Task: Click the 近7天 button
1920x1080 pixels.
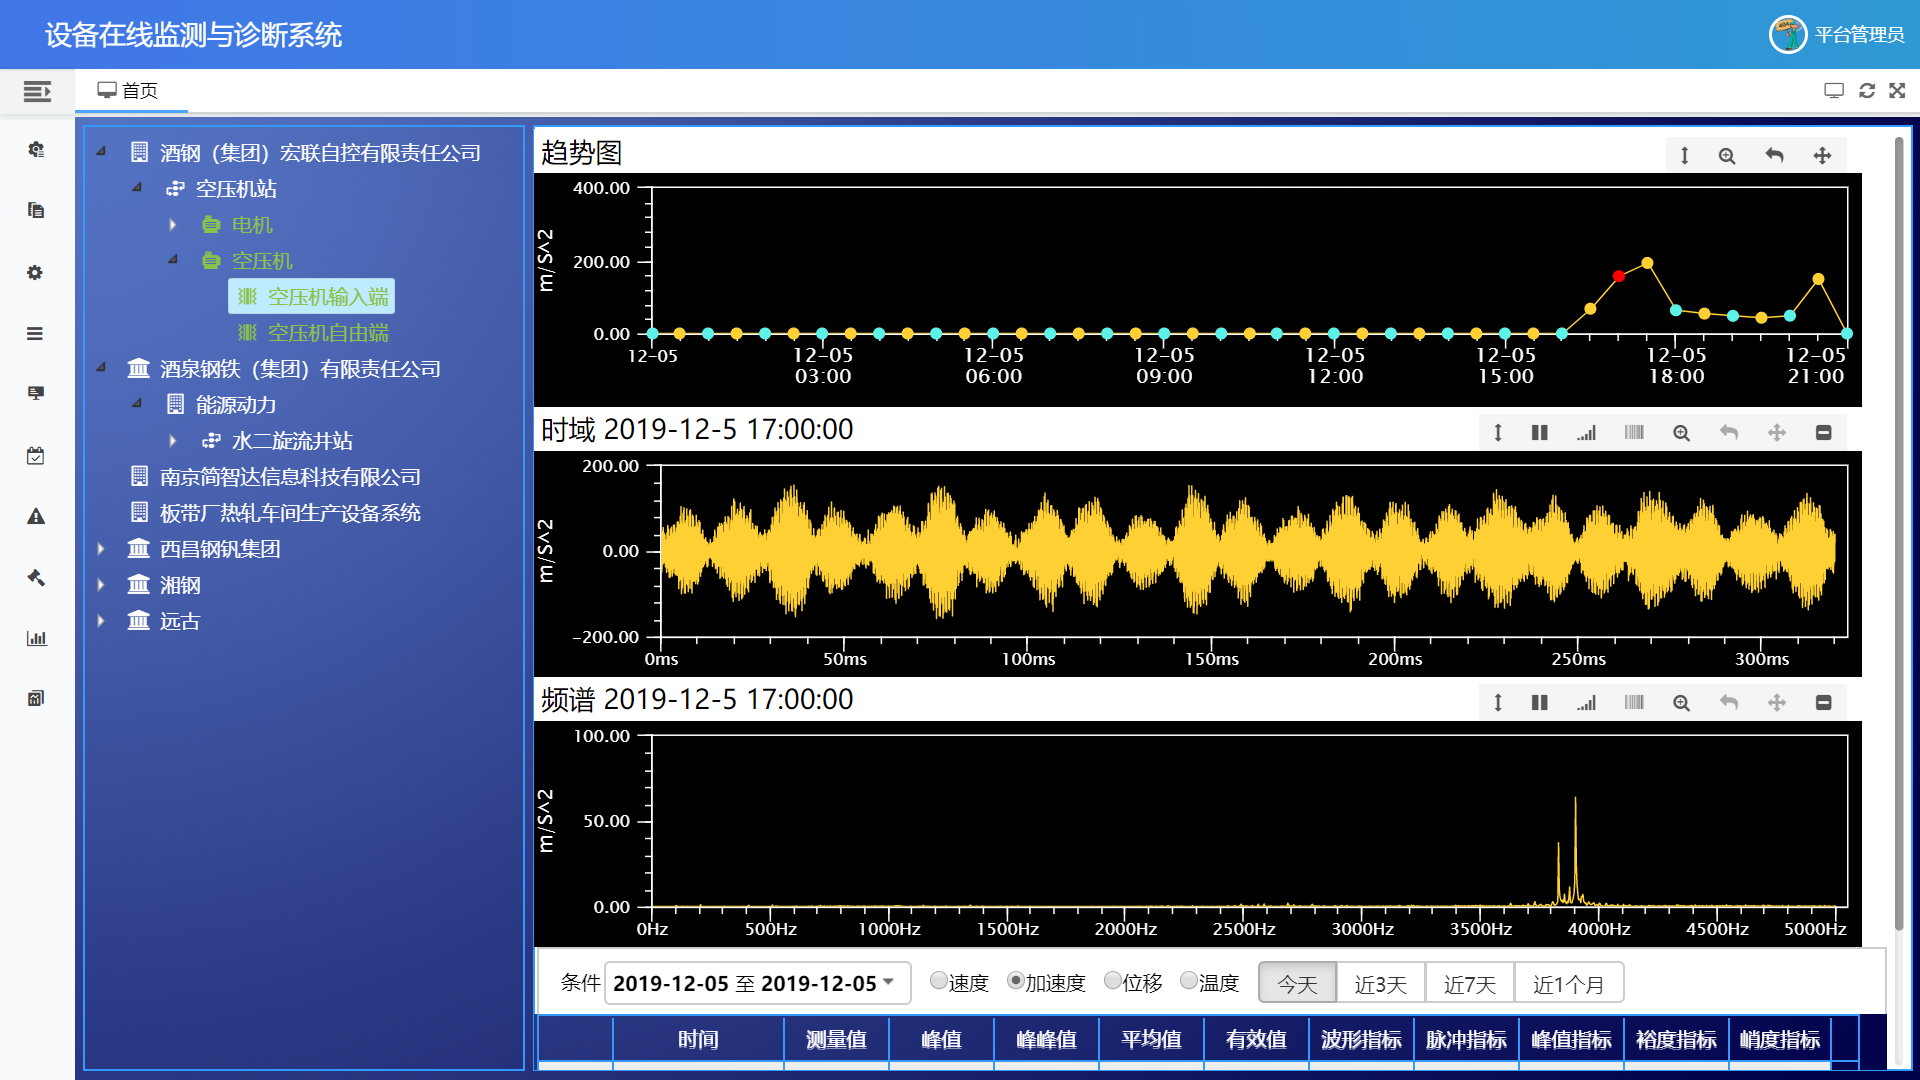Action: (1470, 984)
